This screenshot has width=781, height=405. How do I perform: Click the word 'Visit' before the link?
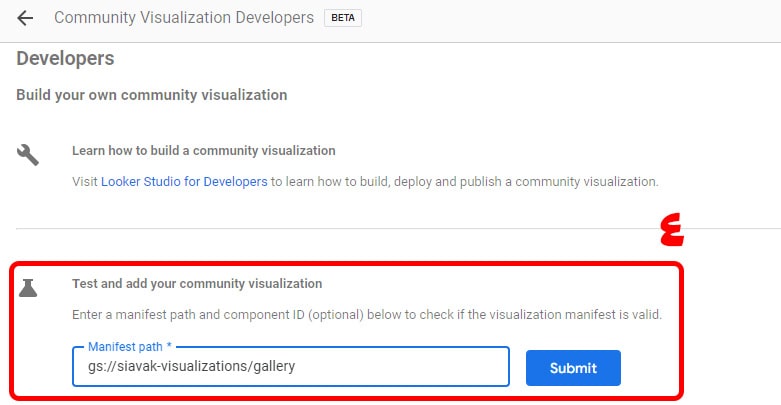point(85,182)
